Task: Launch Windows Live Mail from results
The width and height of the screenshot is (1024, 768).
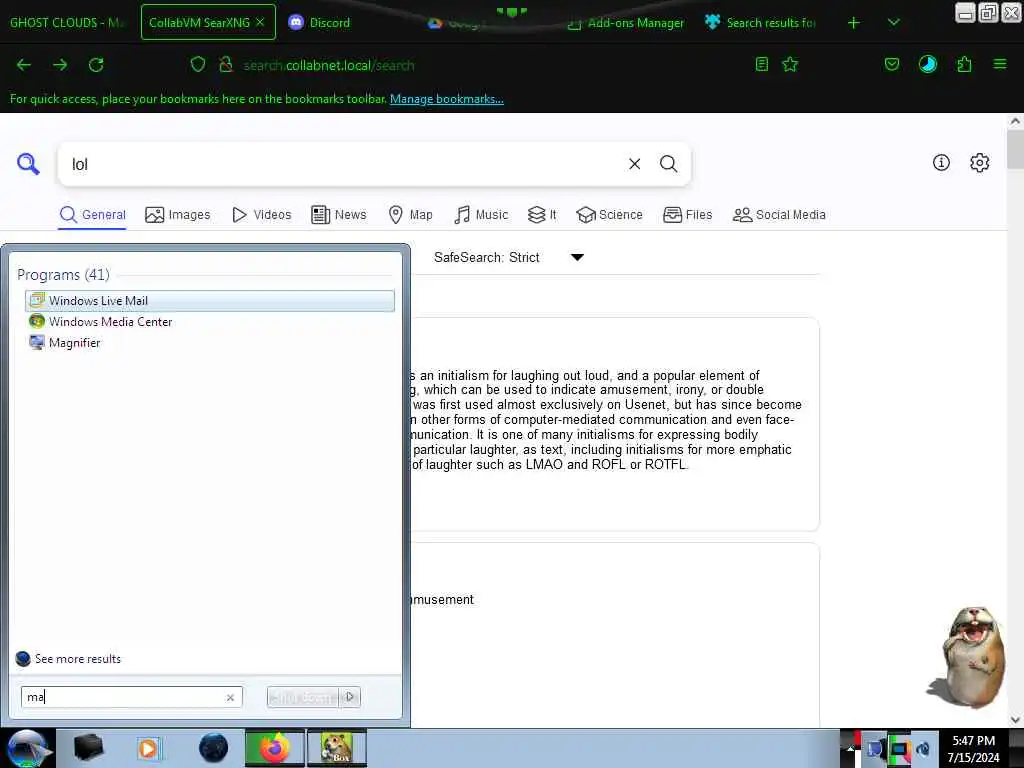Action: click(210, 300)
